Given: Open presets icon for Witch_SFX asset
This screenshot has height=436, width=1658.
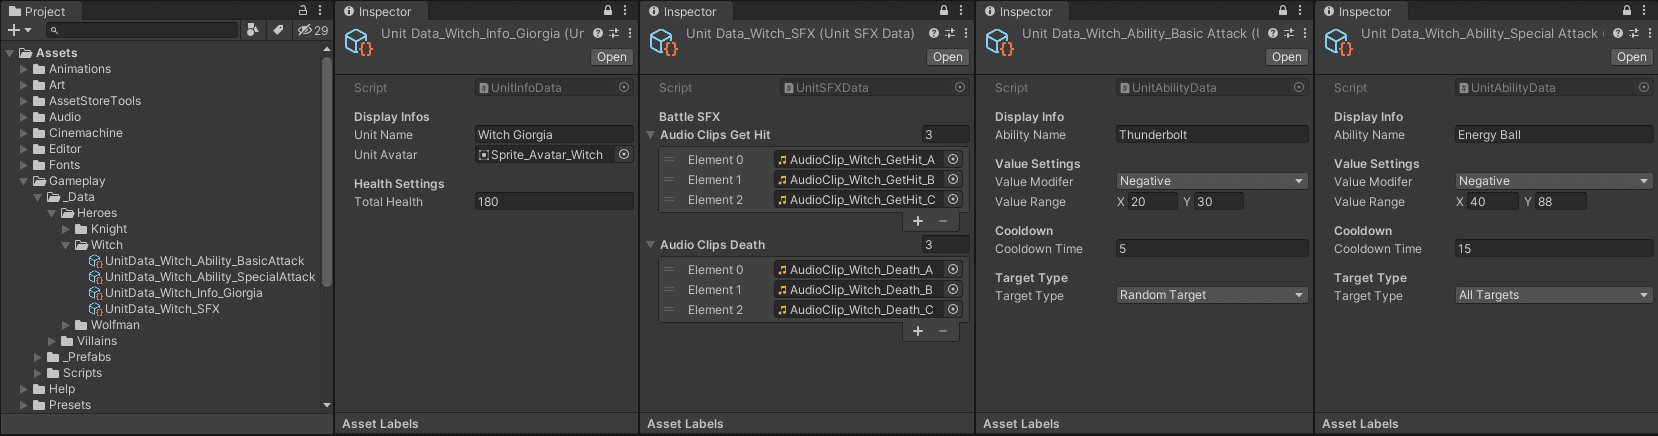Looking at the screenshot, I should click(950, 33).
